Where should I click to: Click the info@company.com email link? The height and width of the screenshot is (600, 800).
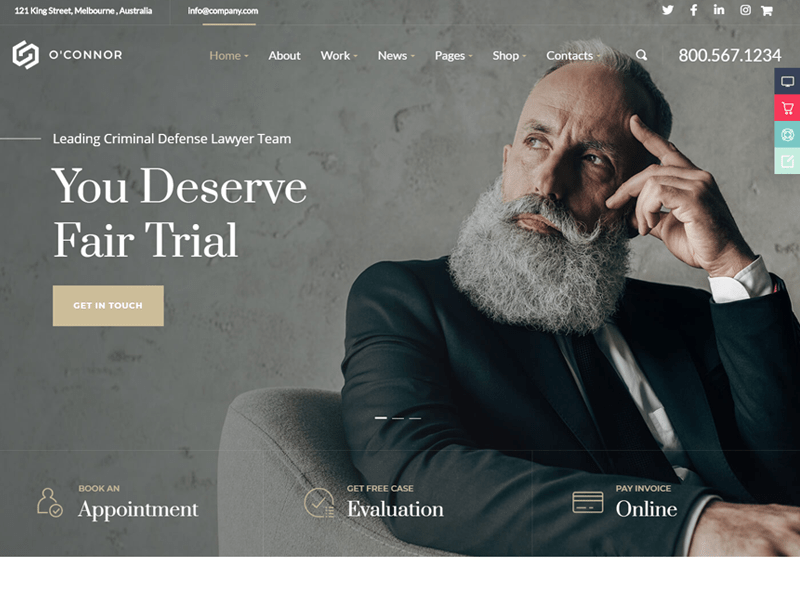coord(223,11)
